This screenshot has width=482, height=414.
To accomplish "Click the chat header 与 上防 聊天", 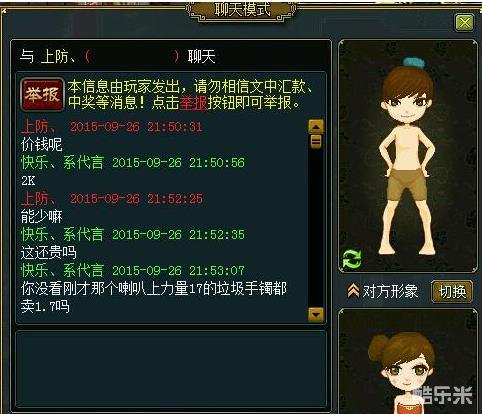I will (x=118, y=56).
